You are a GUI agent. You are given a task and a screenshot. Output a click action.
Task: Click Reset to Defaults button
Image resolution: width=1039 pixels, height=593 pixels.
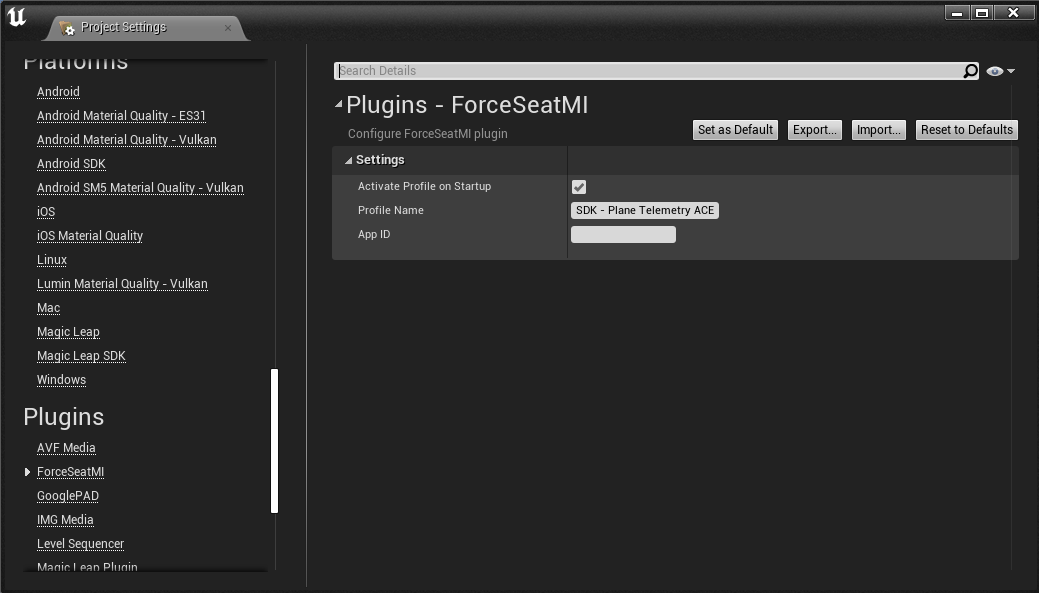pyautogui.click(x=966, y=130)
